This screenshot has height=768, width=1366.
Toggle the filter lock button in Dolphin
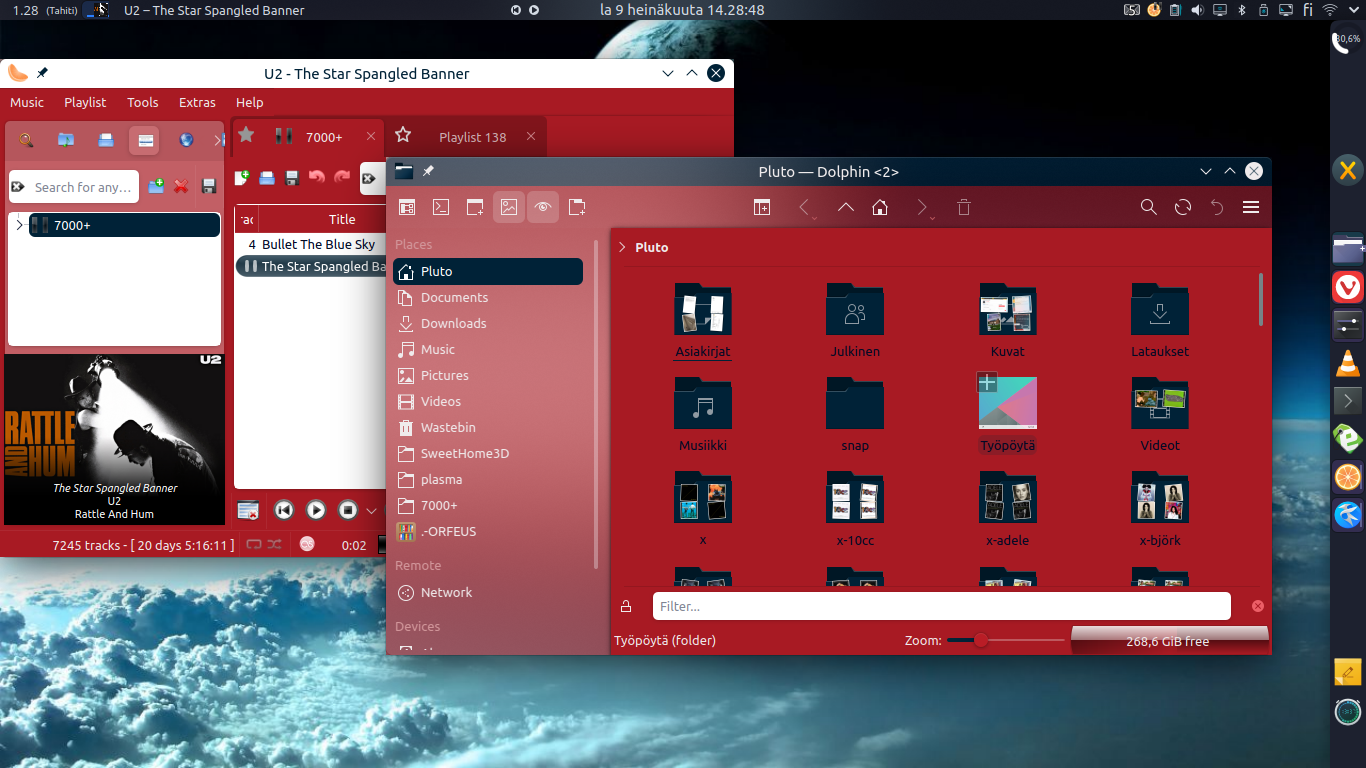tap(626, 606)
